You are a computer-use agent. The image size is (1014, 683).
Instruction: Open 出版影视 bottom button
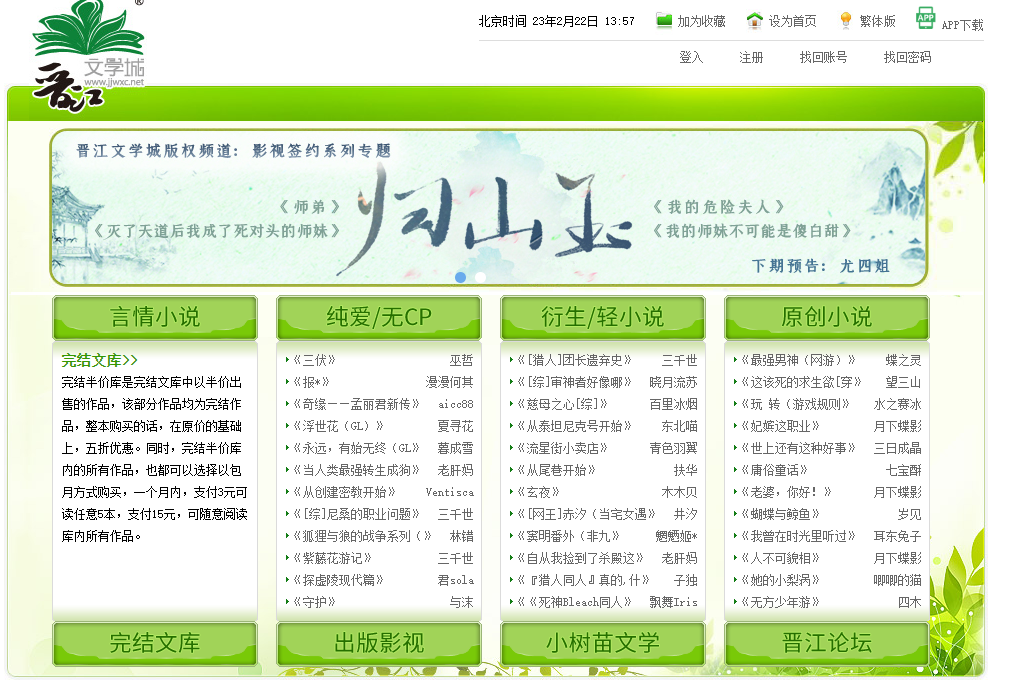coord(379,644)
